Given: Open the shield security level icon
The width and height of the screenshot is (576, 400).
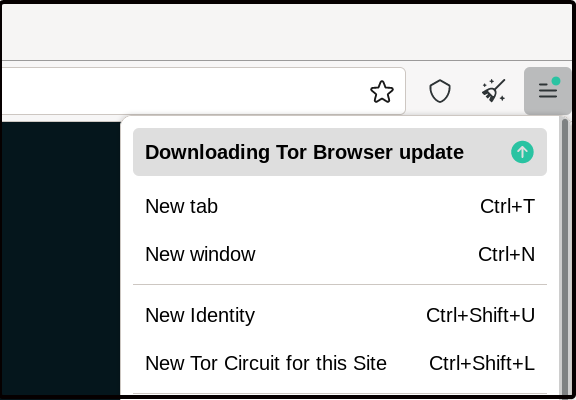Looking at the screenshot, I should click(x=440, y=91).
